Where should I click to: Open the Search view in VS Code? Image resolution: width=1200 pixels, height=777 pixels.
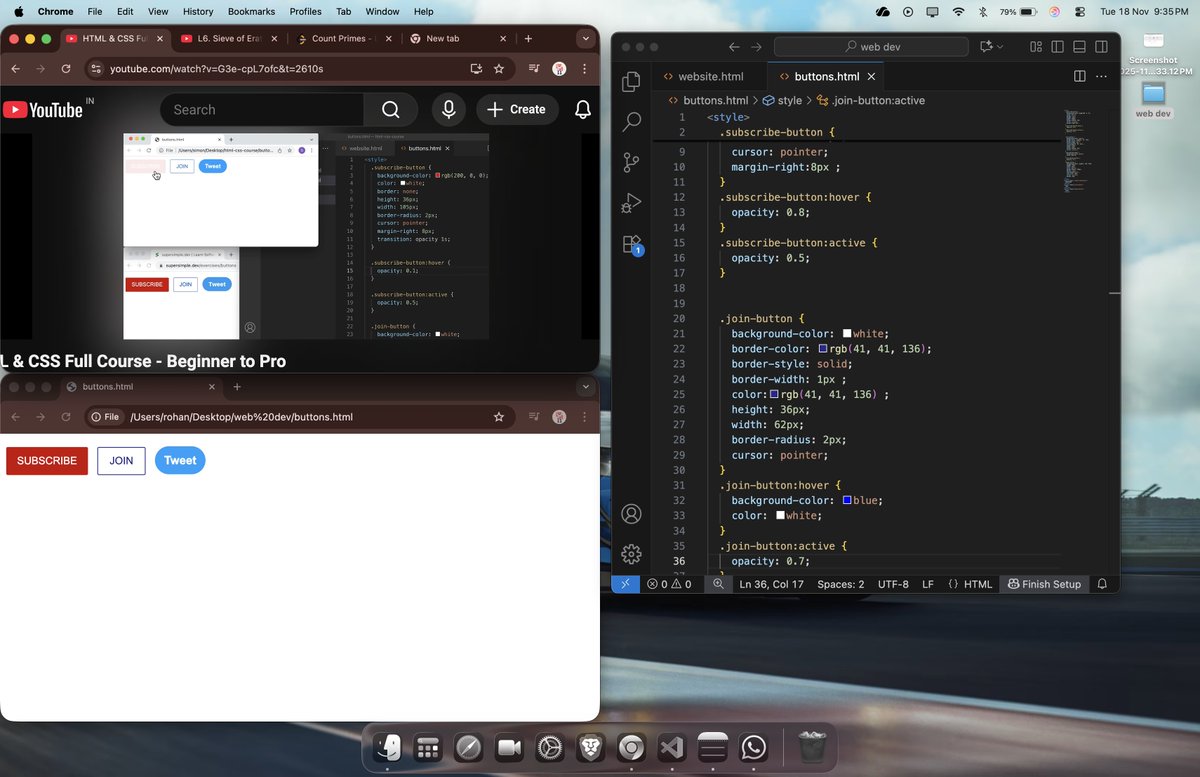pyautogui.click(x=631, y=121)
